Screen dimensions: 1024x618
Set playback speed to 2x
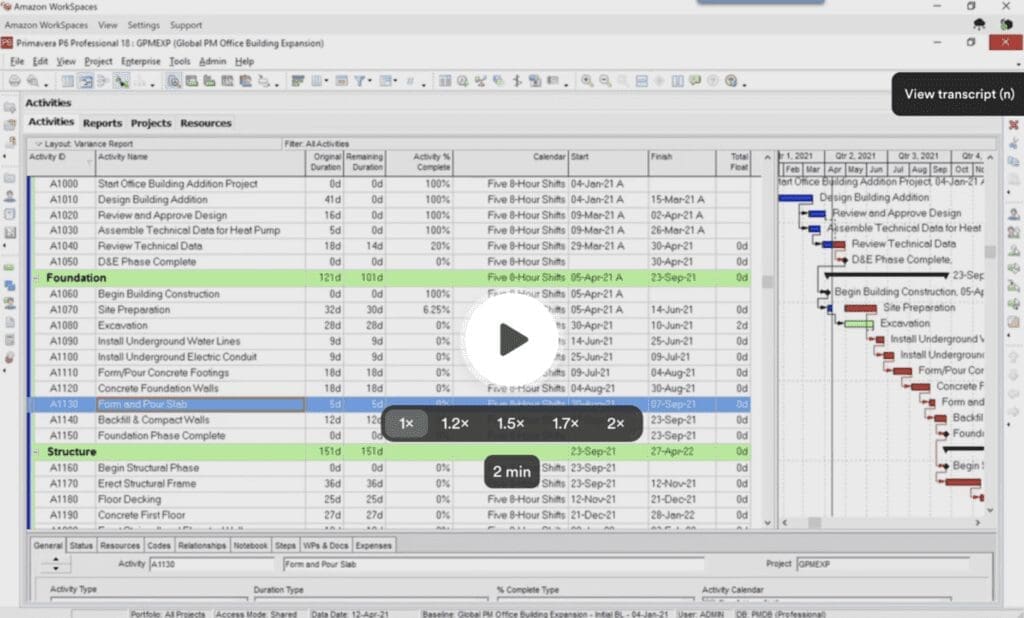615,423
